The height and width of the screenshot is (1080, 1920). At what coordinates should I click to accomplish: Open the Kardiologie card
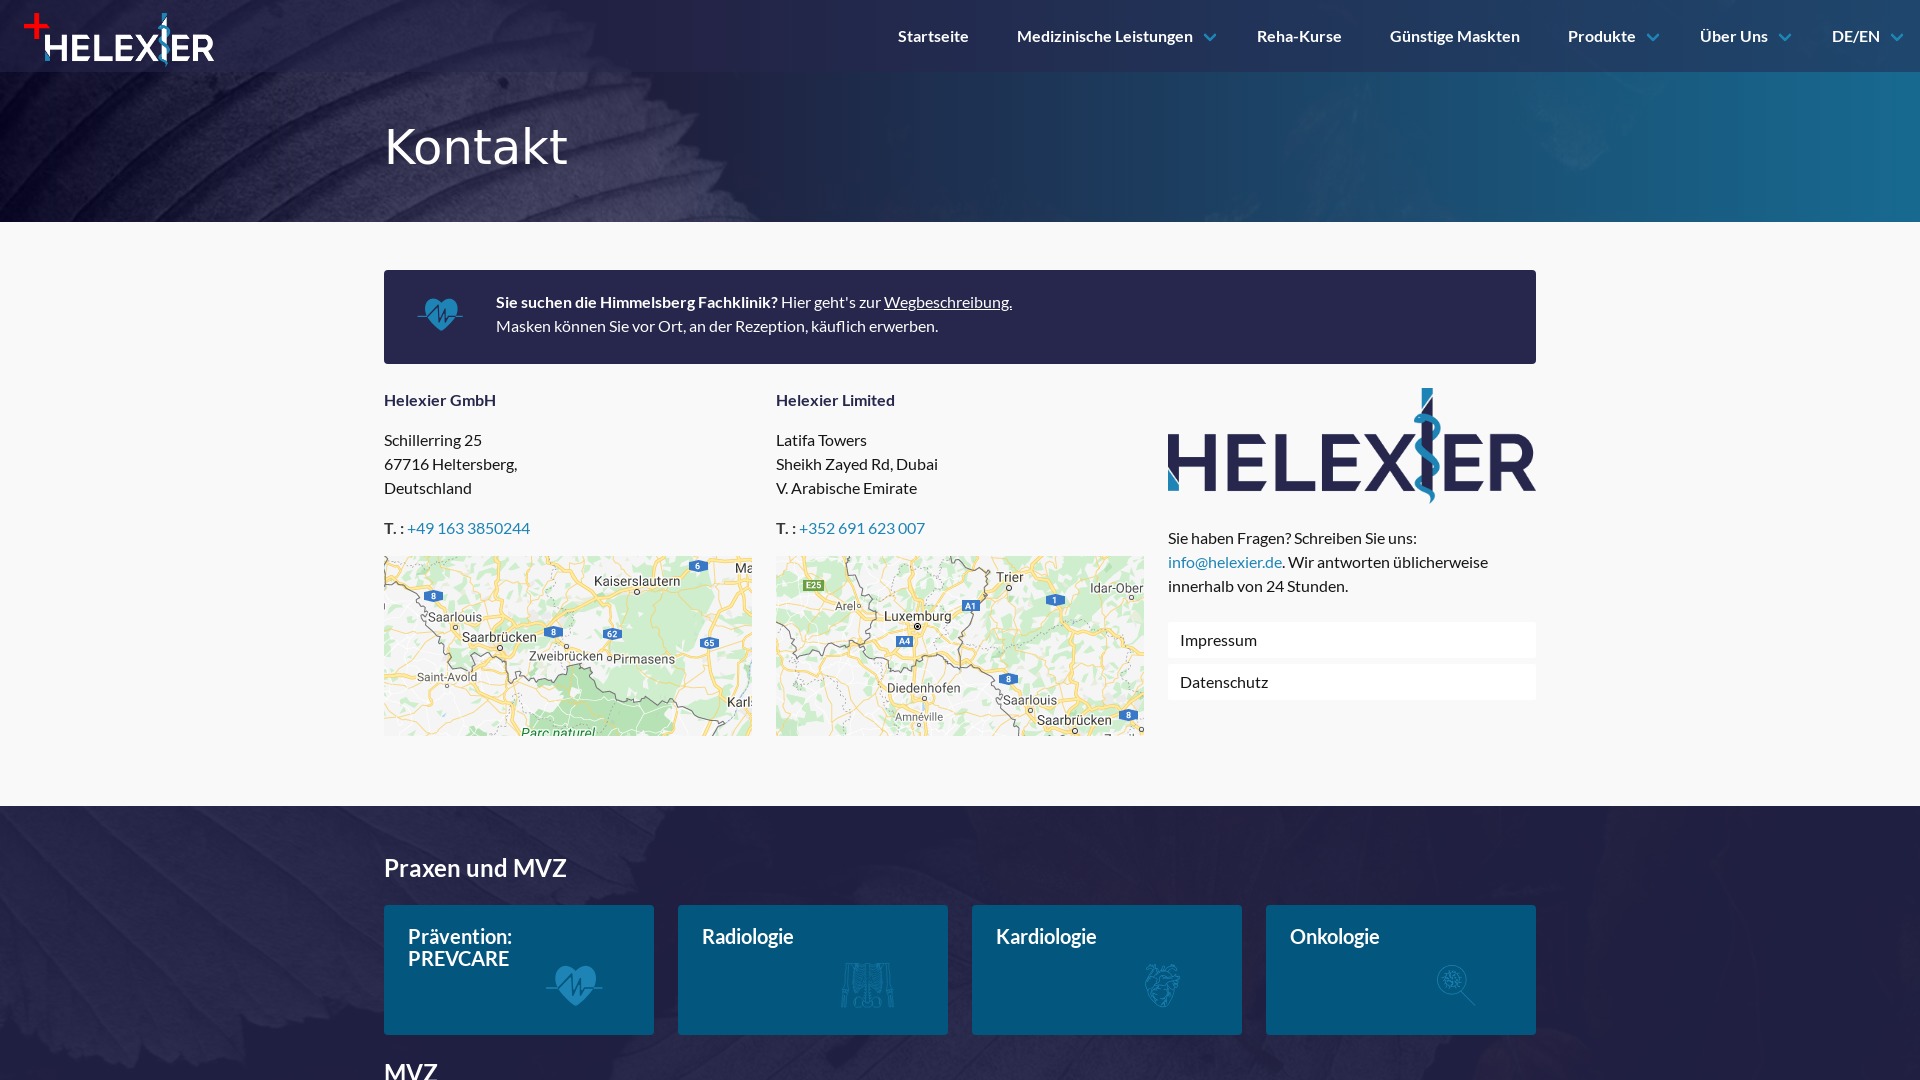[1107, 970]
